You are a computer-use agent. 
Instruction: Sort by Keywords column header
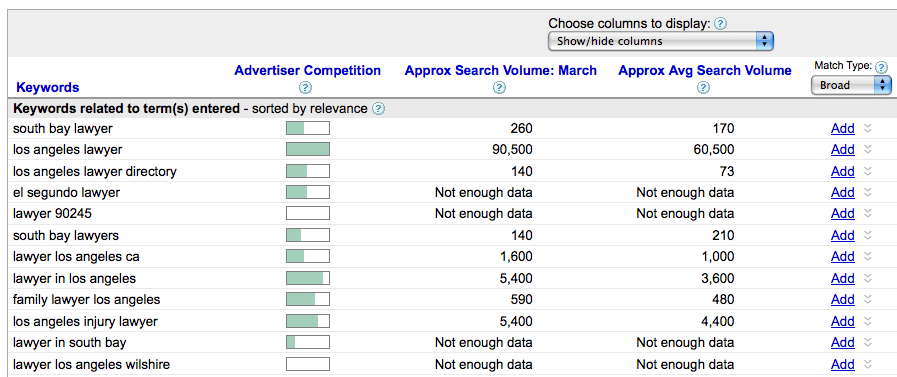pos(47,88)
